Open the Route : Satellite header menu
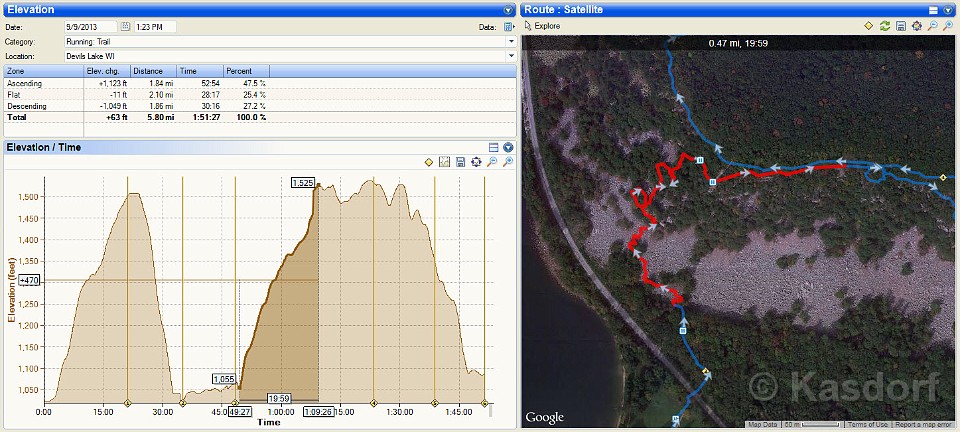 point(948,9)
